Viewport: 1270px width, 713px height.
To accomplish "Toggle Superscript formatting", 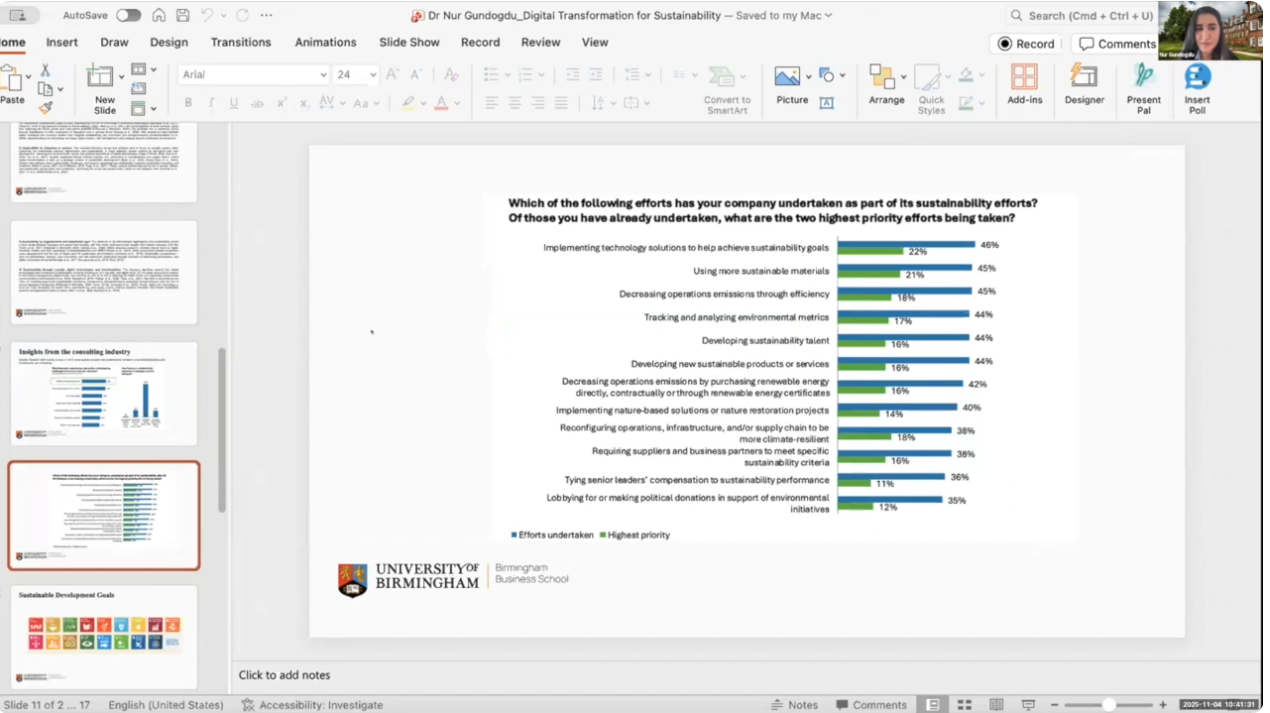I will click(281, 103).
